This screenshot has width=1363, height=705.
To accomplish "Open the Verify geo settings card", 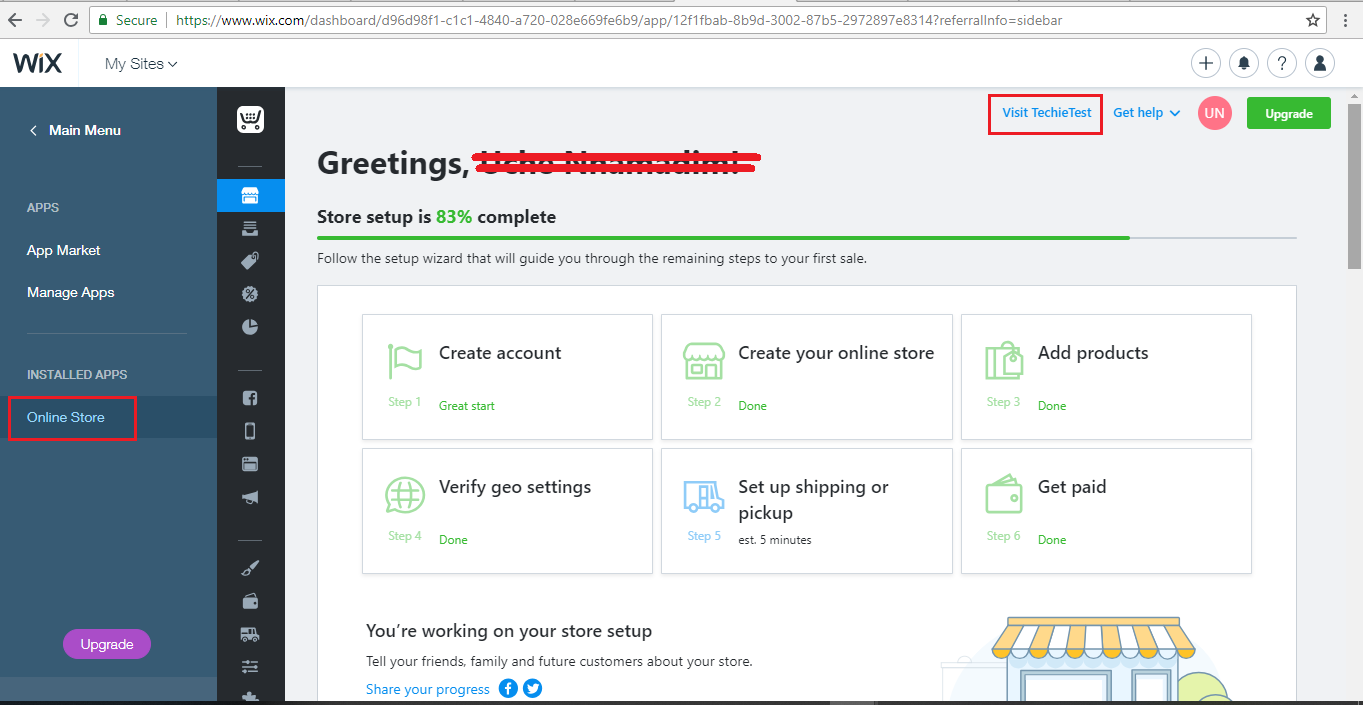I will [507, 511].
